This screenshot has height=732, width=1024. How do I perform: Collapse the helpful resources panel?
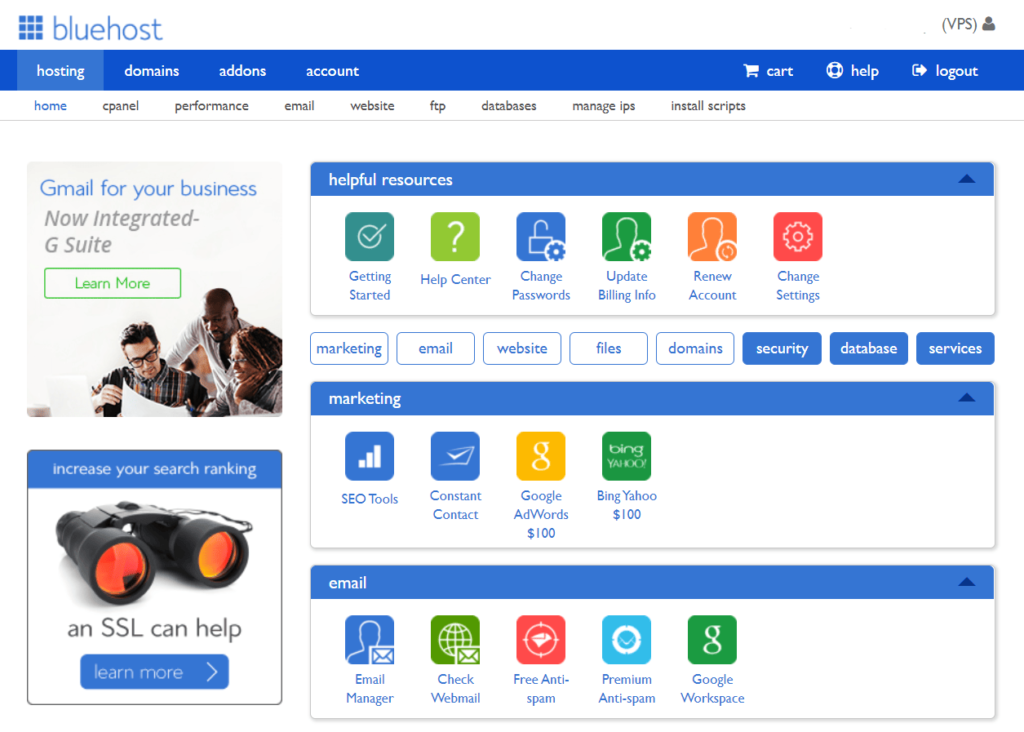967,179
